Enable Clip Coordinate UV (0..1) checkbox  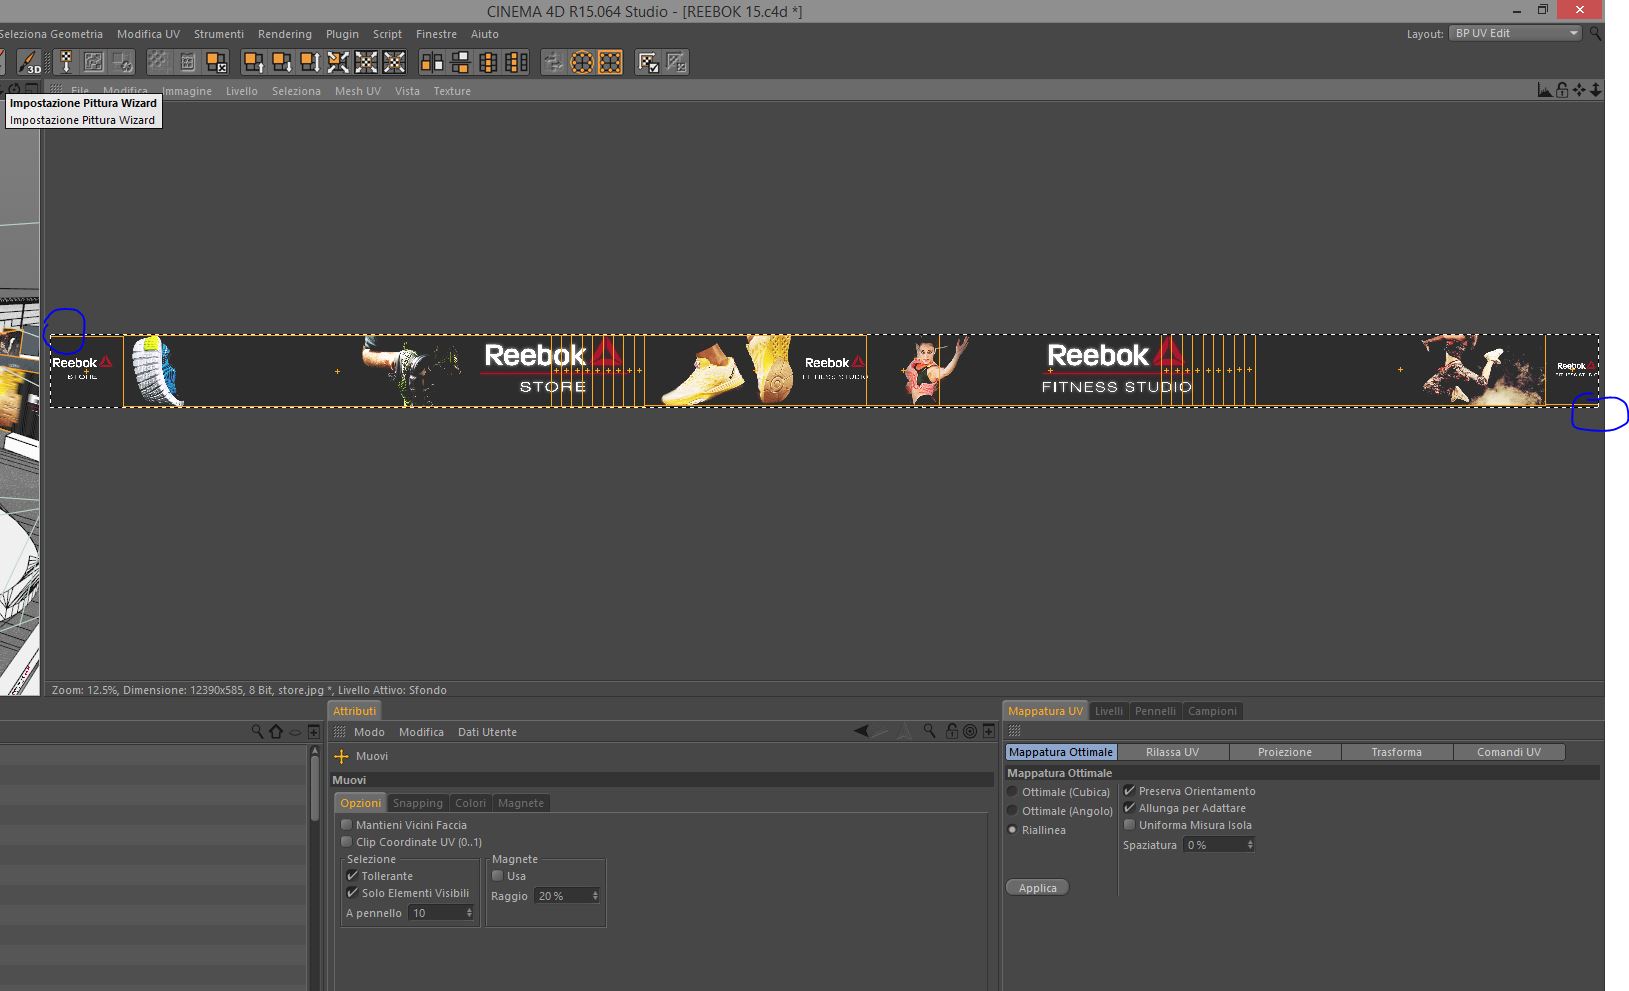tap(346, 842)
